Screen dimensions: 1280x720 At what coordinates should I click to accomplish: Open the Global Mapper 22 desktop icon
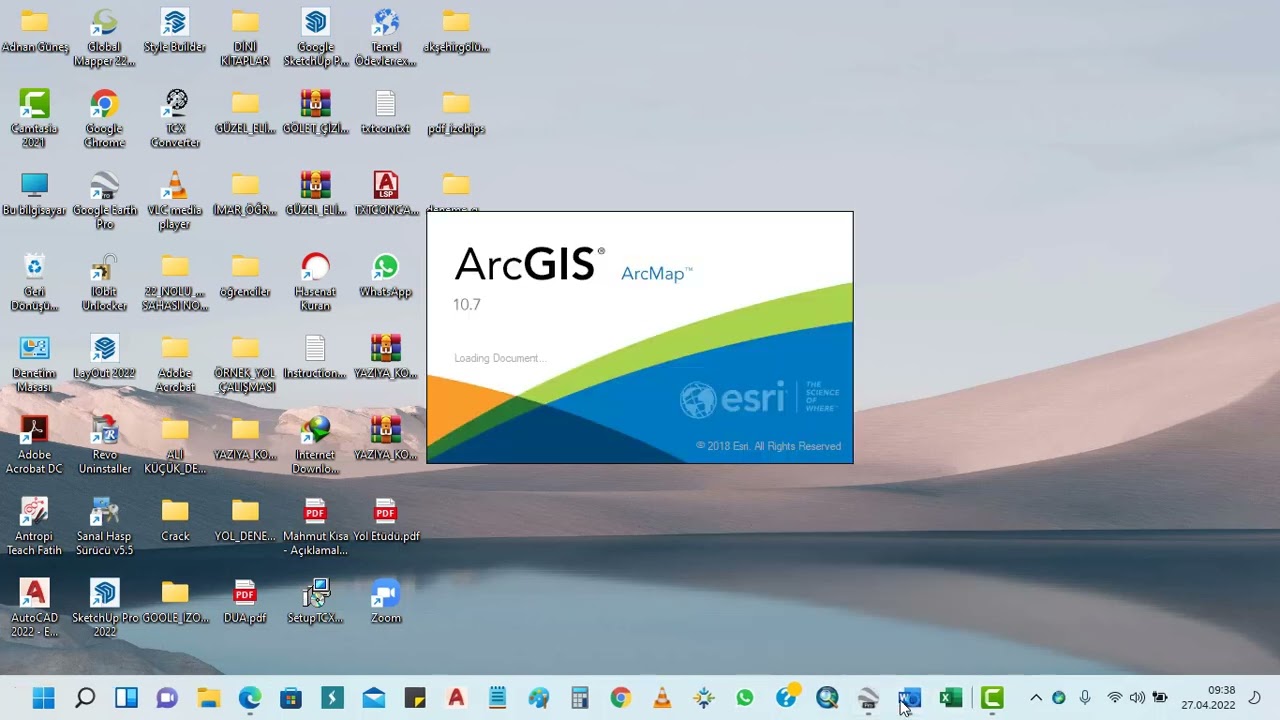tap(104, 38)
